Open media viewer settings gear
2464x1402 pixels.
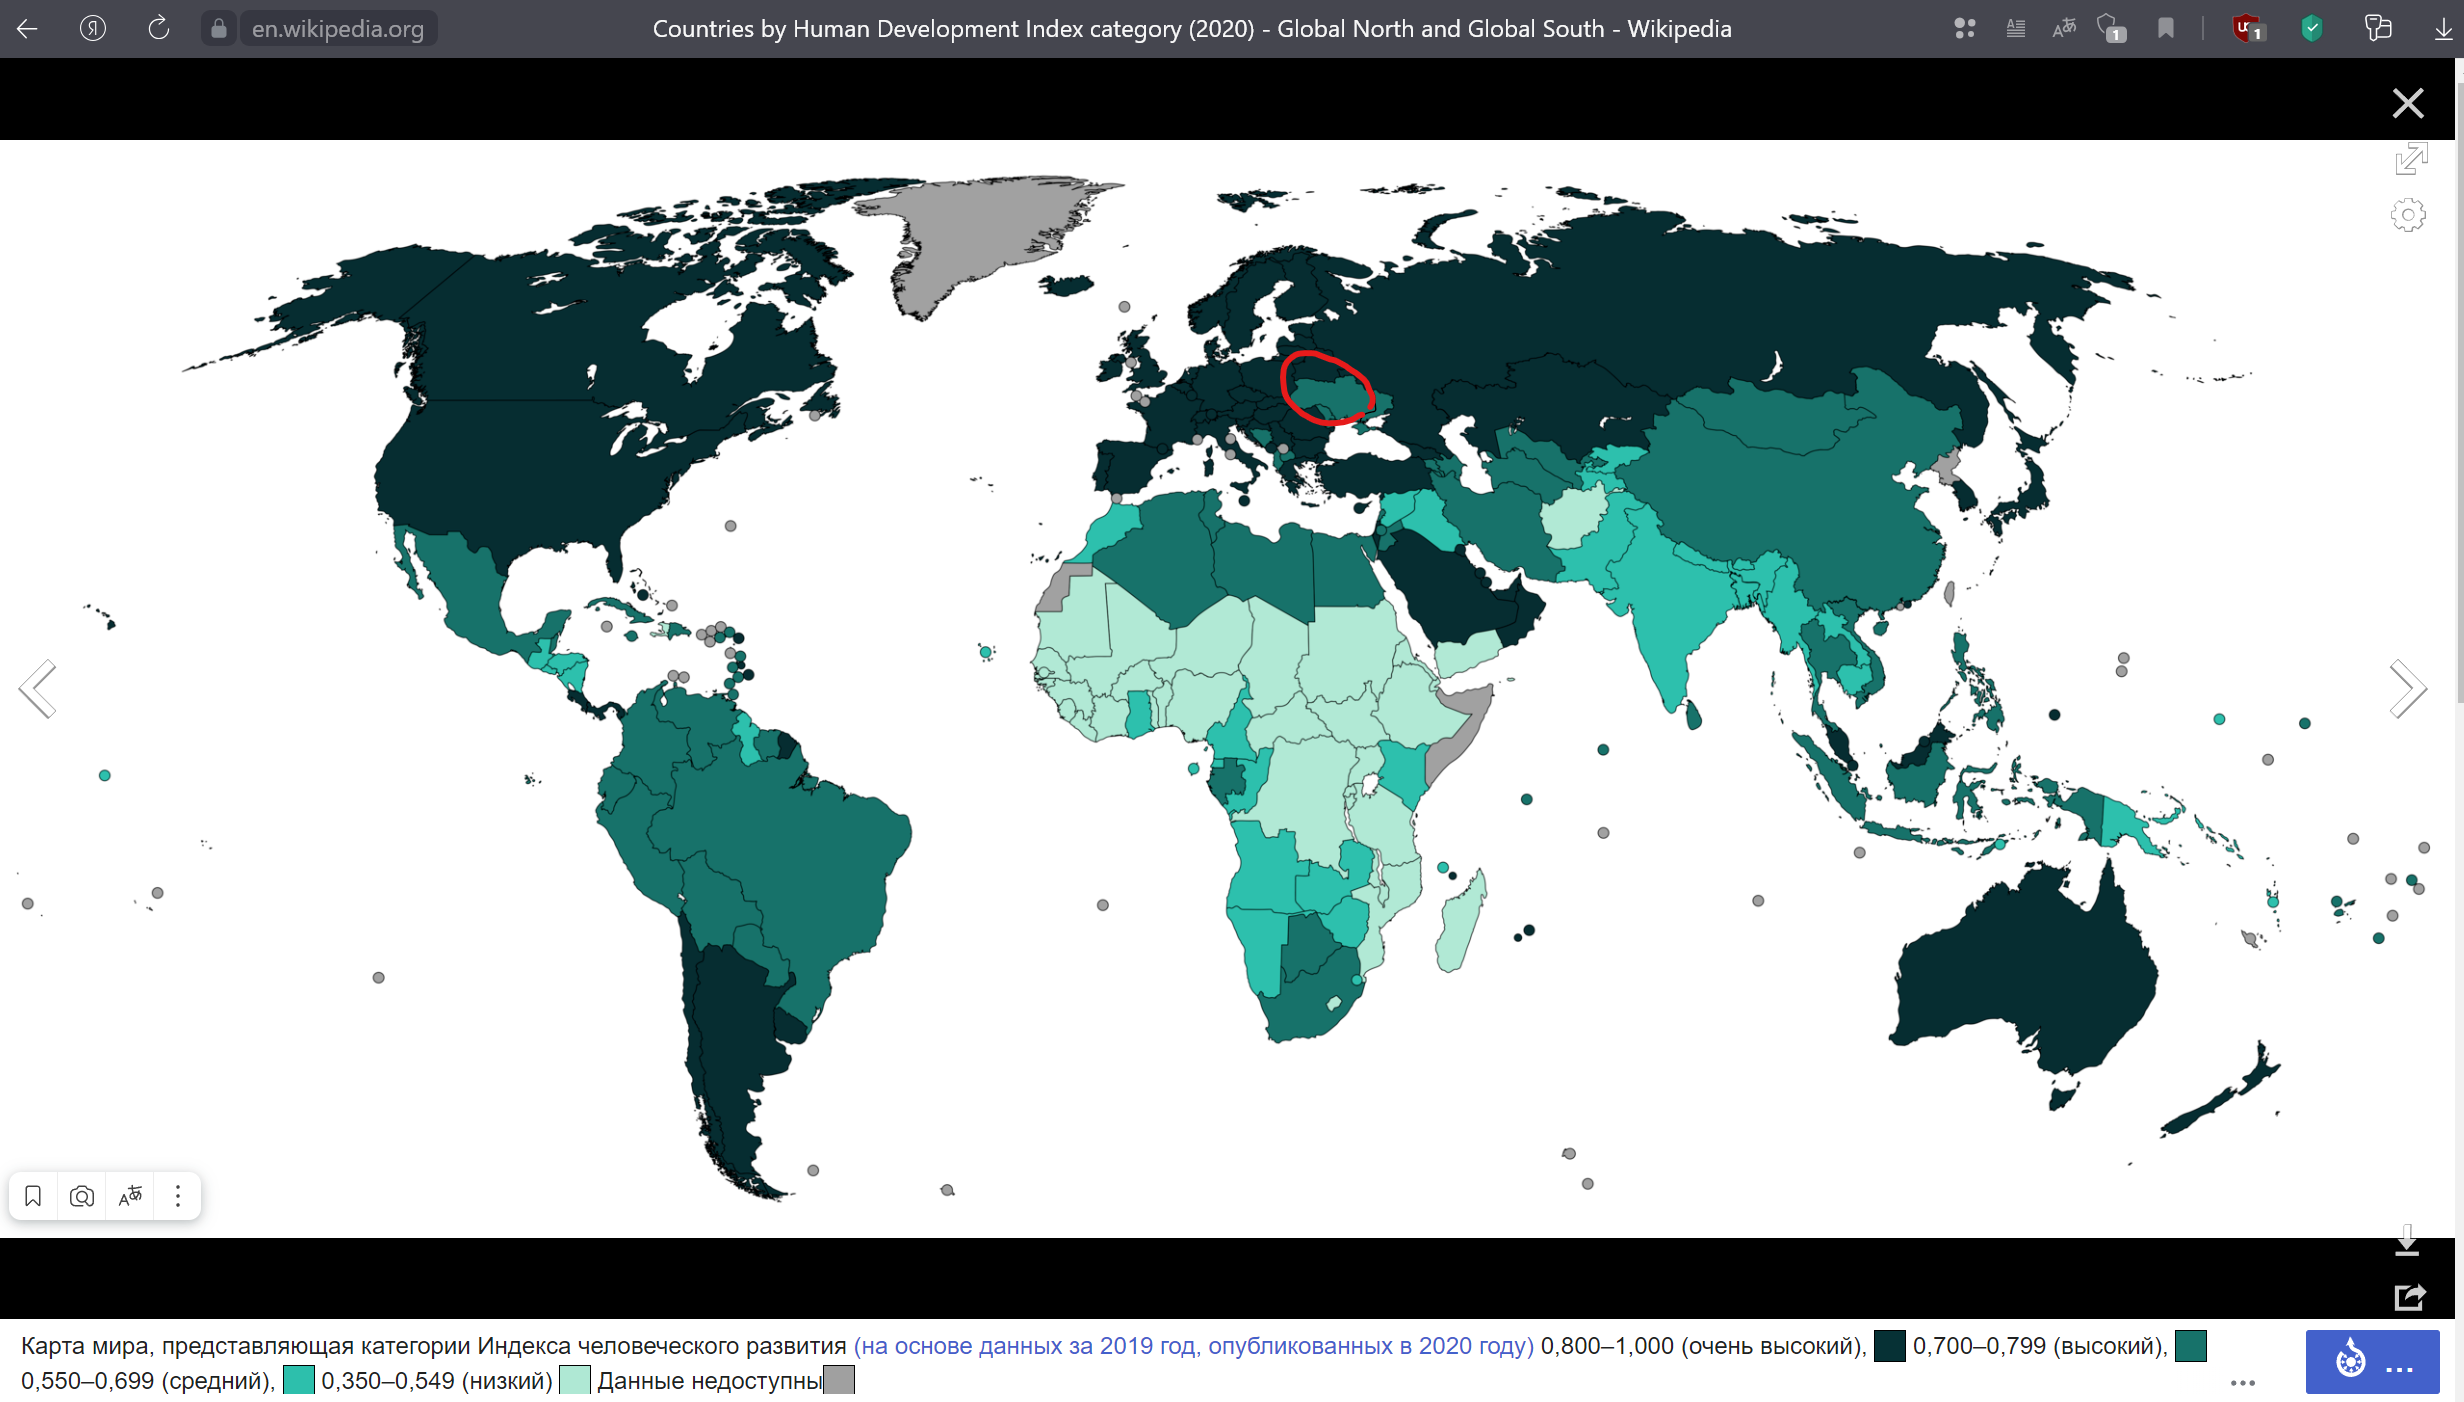[x=2408, y=215]
